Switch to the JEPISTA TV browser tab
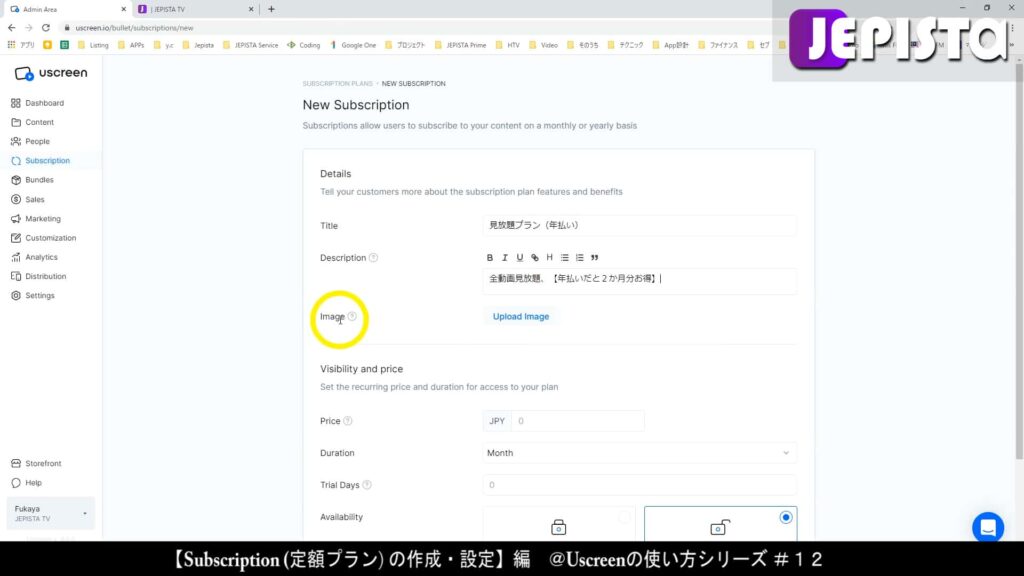The image size is (1024, 576). point(195,9)
